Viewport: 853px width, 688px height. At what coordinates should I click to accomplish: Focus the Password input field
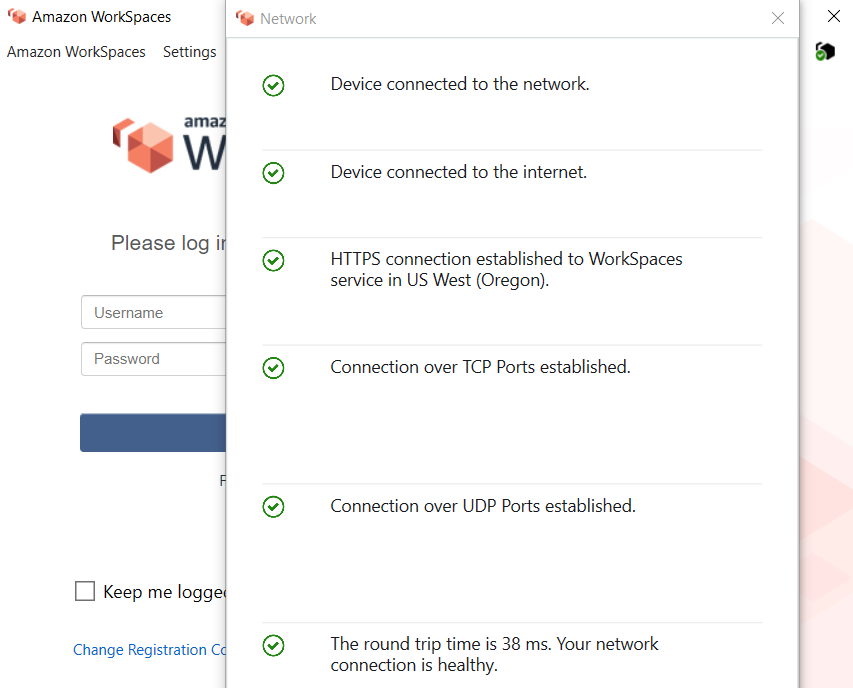(x=154, y=359)
